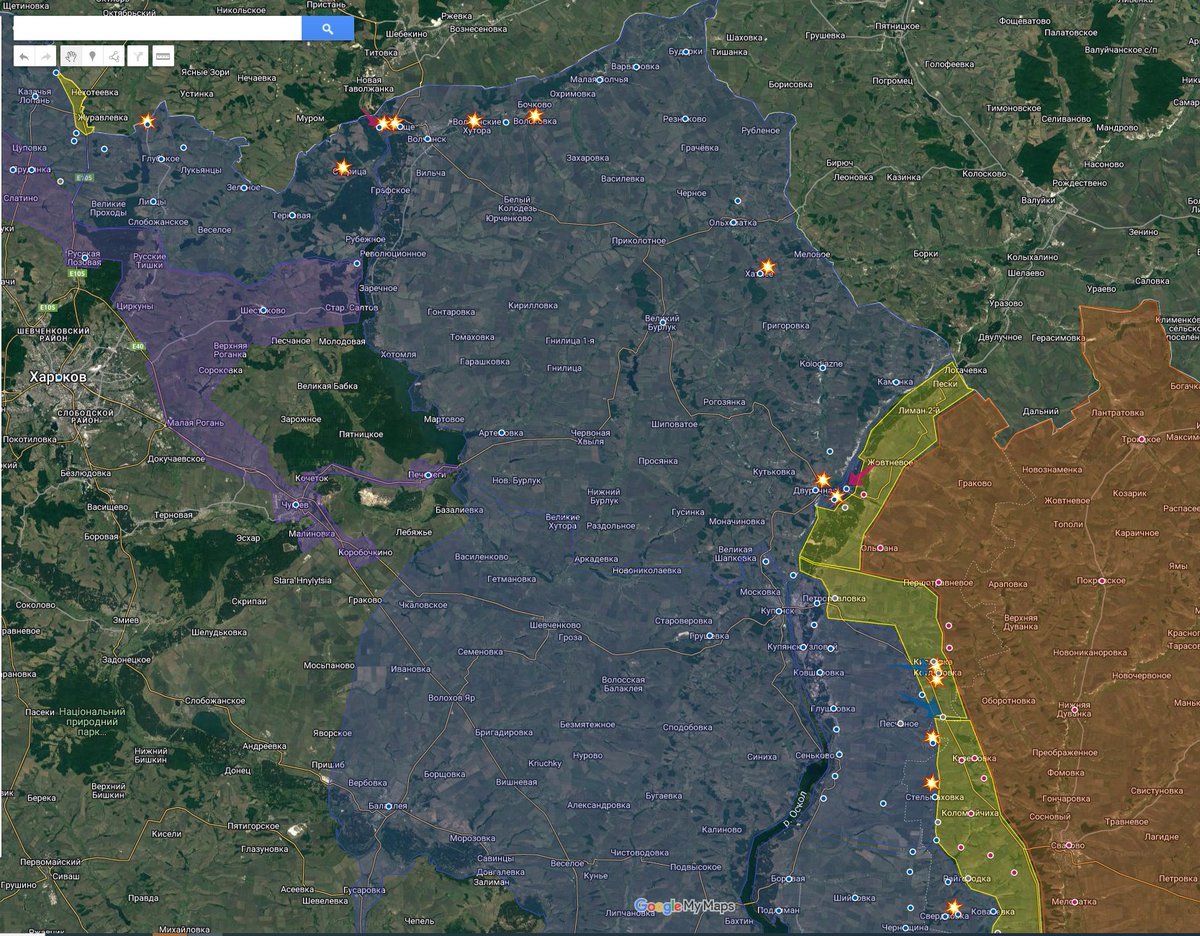The height and width of the screenshot is (936, 1200).
Task: Open pink dot marker at Ольшана
Action: (879, 547)
